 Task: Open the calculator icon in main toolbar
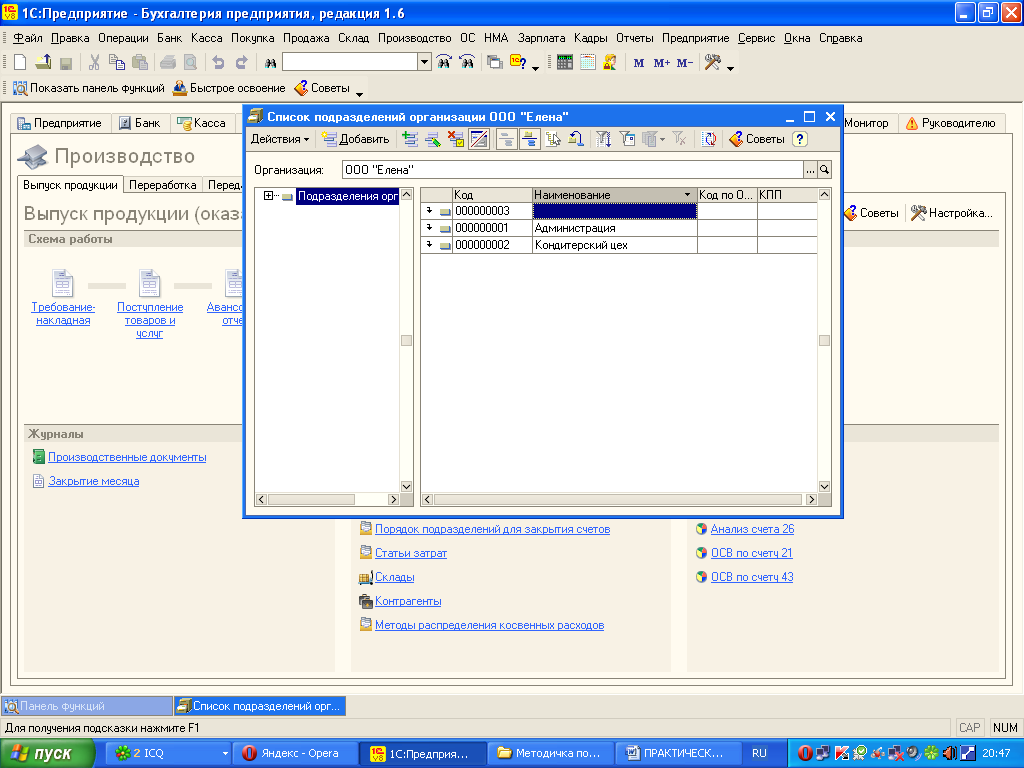pos(565,63)
